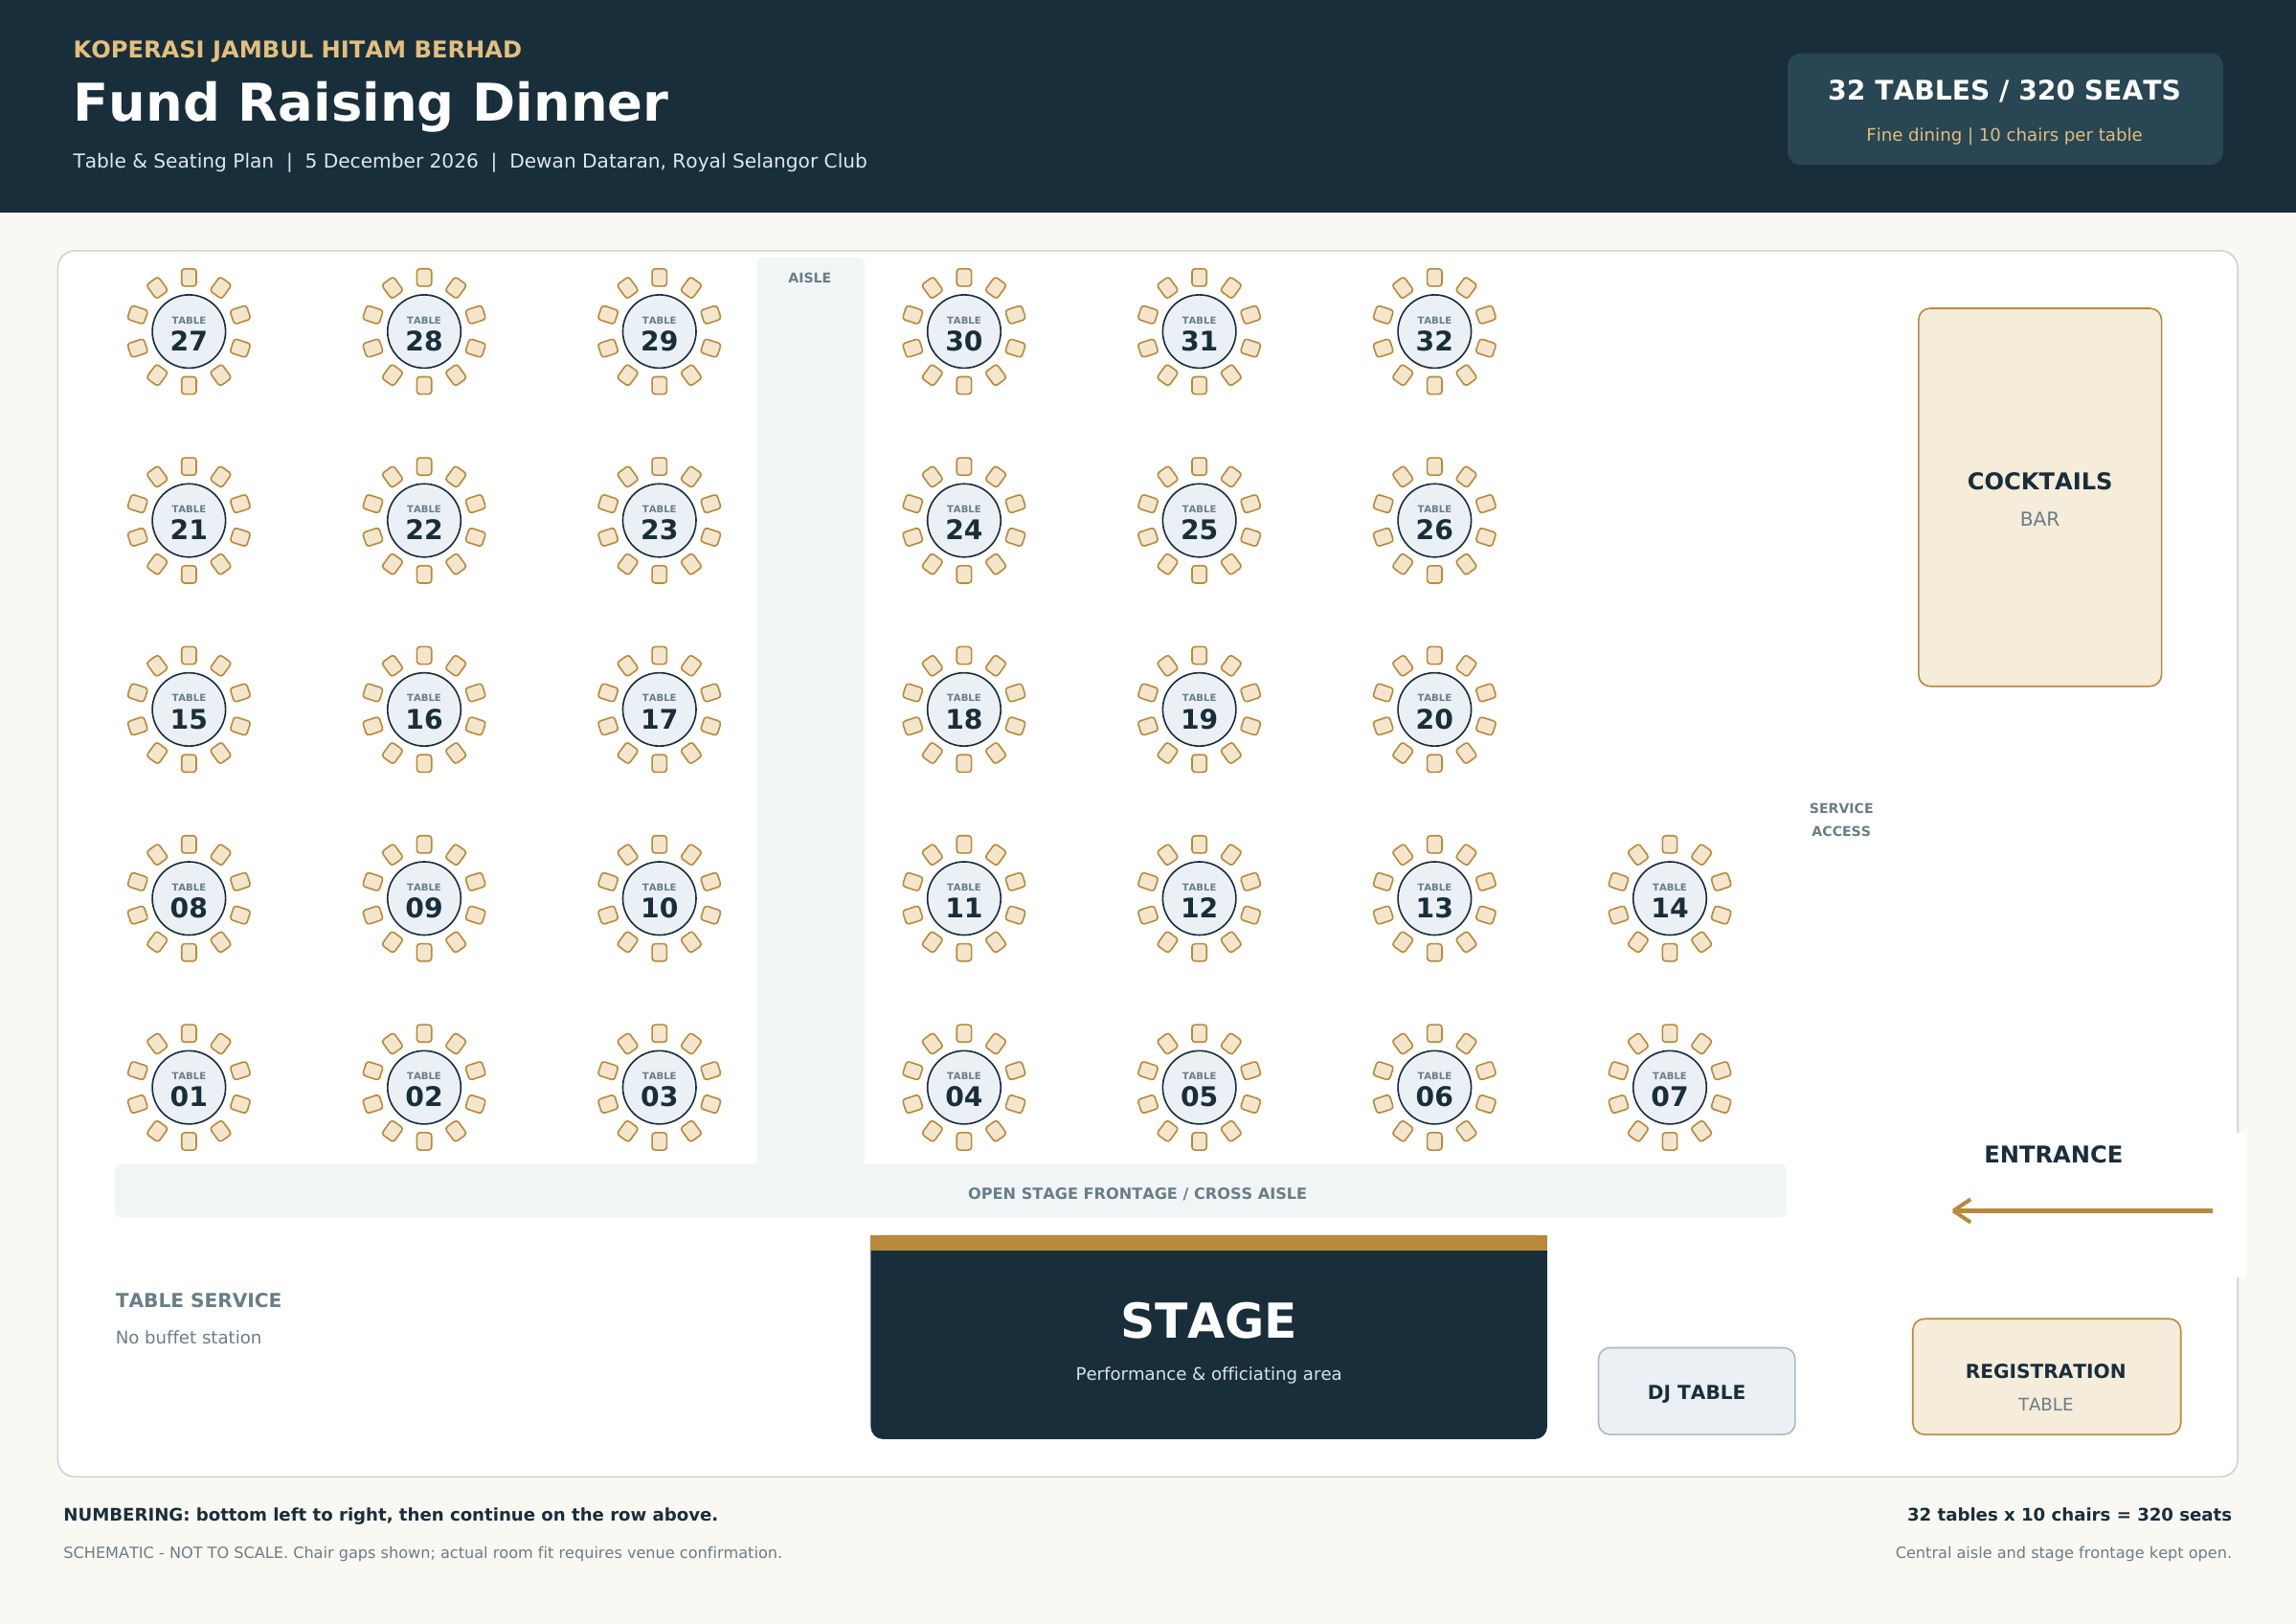Click the DJ Table box
The width and height of the screenshot is (2296, 1624).
click(1696, 1391)
